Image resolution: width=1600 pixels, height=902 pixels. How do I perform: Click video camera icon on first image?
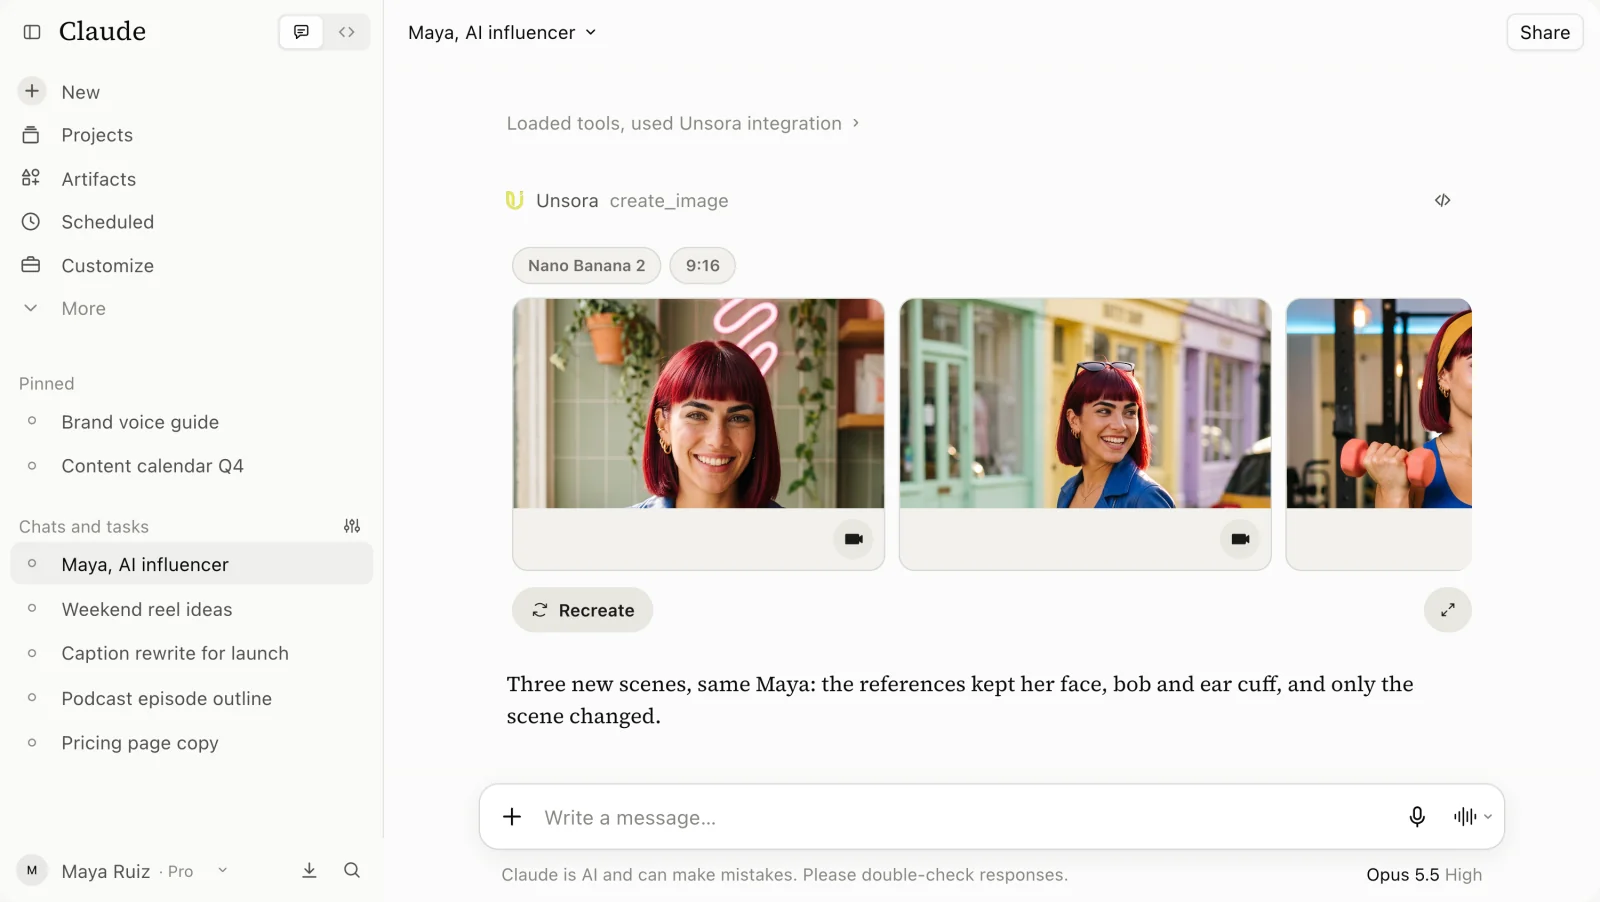coord(853,539)
